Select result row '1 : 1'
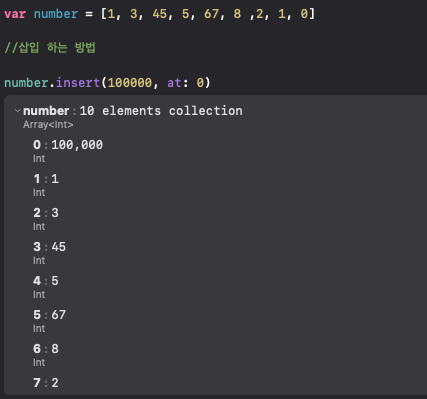Screen dimensions: 427x399 coord(46,179)
